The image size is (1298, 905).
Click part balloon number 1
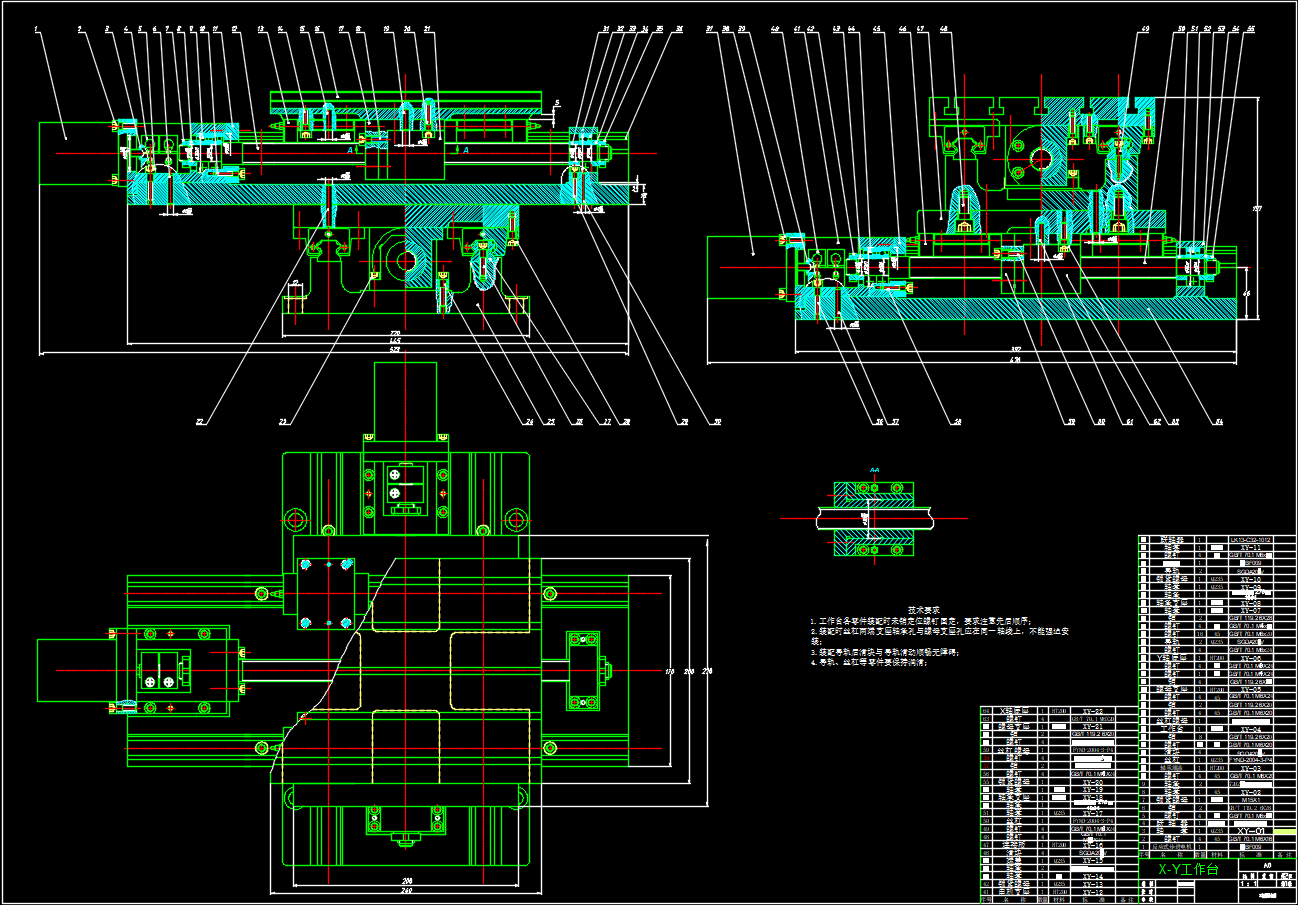click(36, 30)
